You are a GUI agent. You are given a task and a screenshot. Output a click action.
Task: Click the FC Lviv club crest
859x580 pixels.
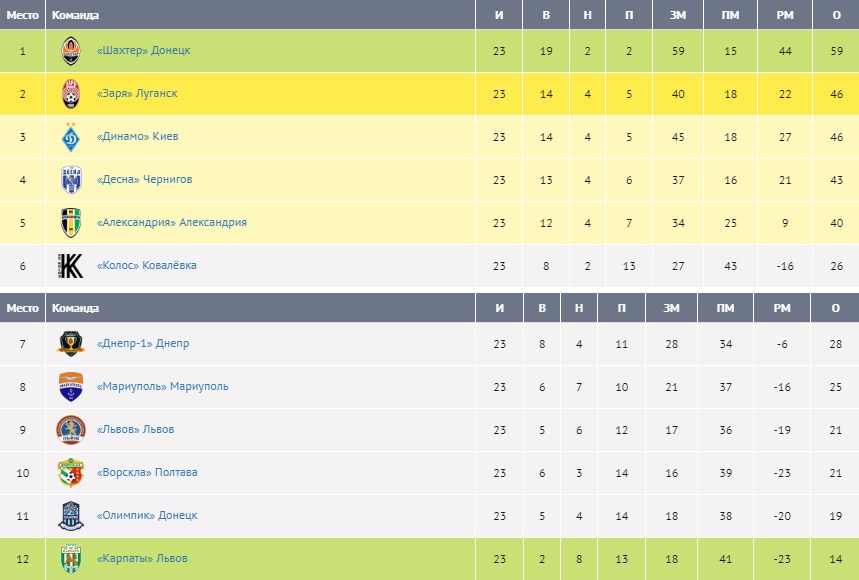click(71, 430)
